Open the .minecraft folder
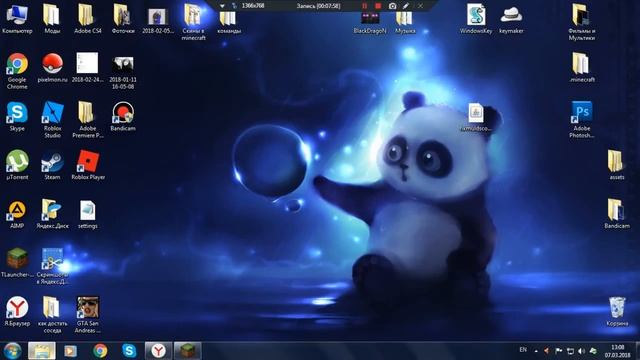The image size is (640, 360). click(582, 67)
